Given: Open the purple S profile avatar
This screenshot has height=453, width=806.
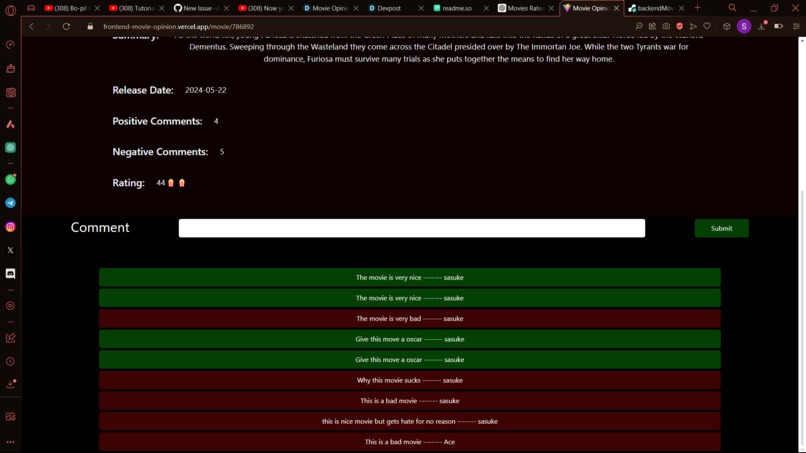Looking at the screenshot, I should (x=744, y=26).
